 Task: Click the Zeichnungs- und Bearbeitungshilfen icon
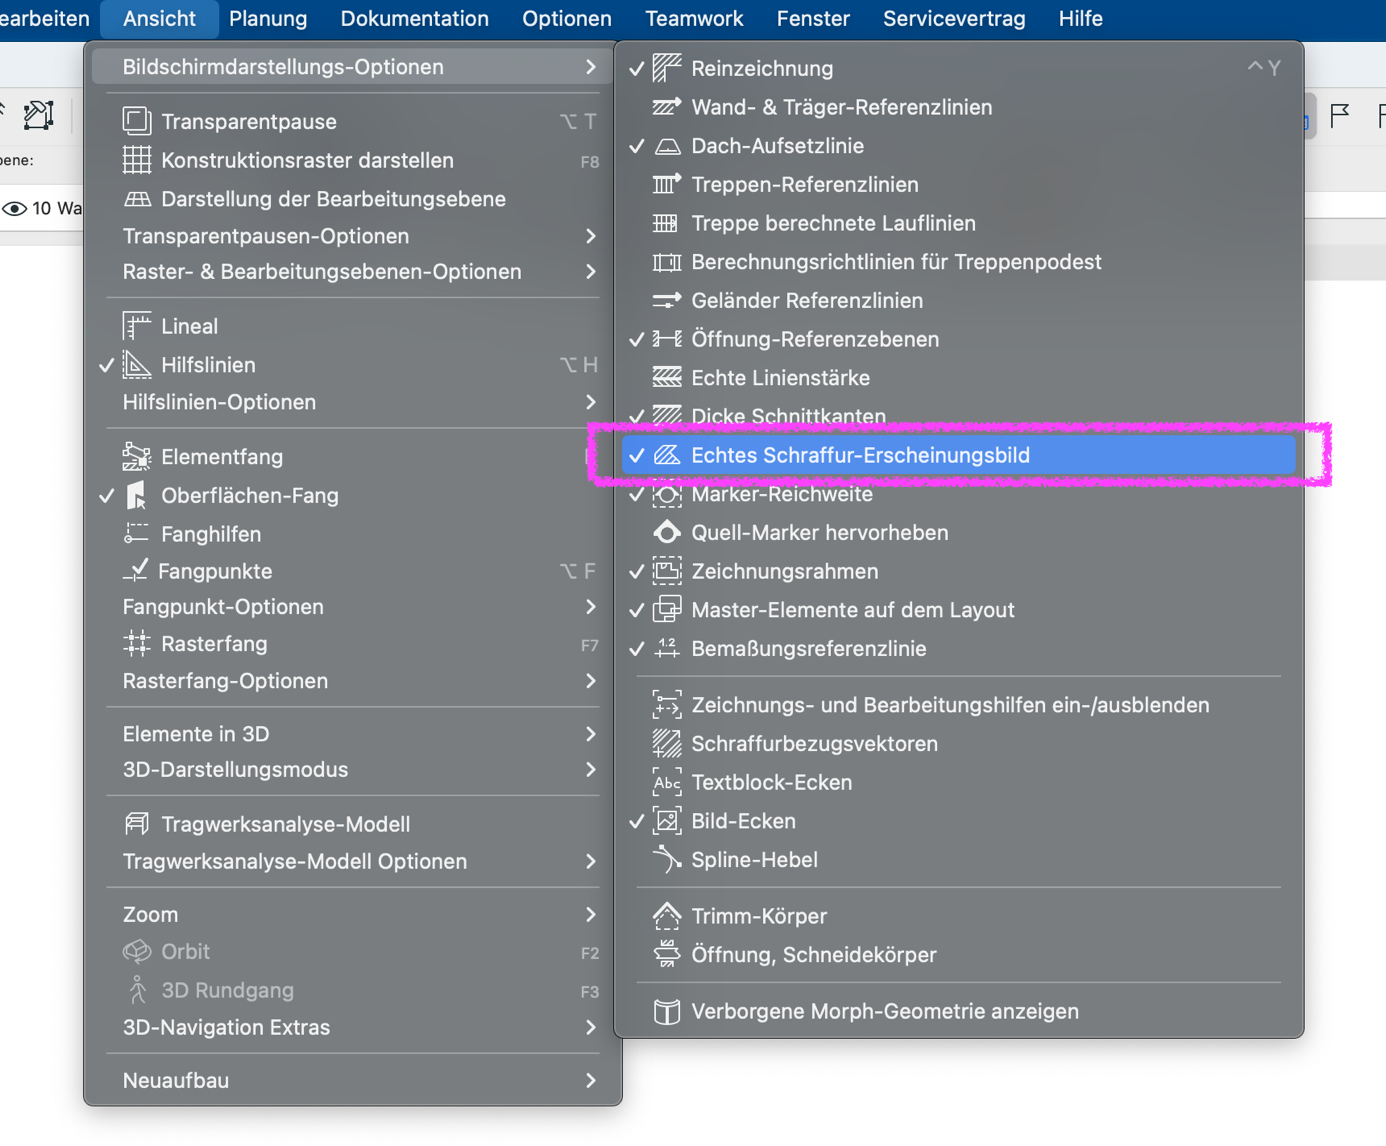click(x=667, y=705)
